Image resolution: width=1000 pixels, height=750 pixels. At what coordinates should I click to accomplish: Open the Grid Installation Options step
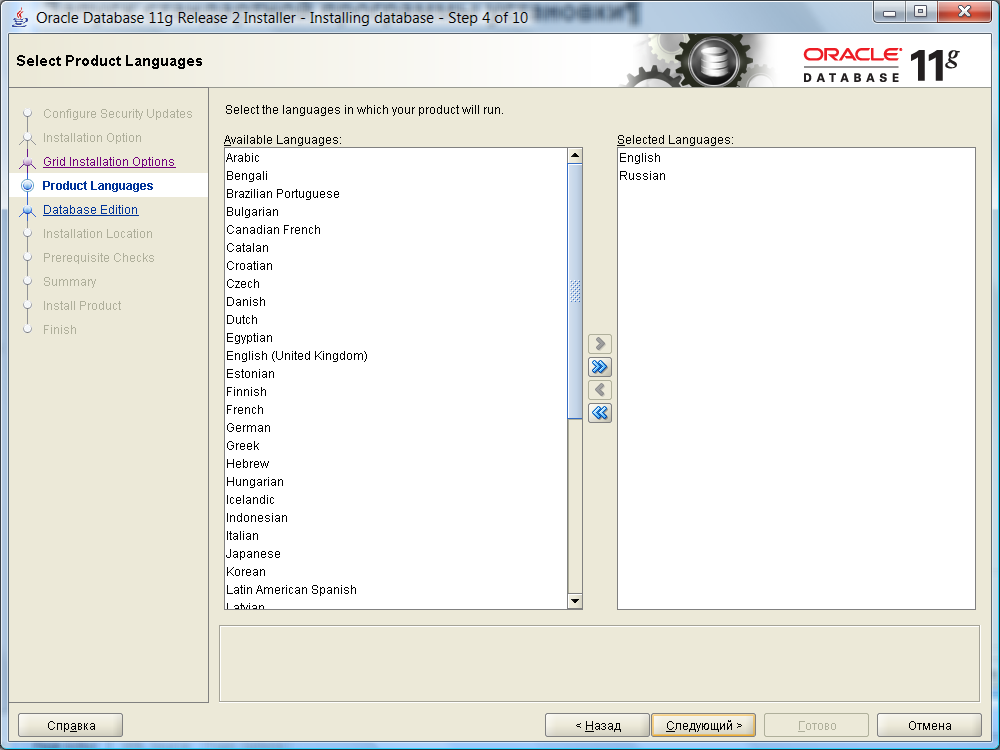[x=109, y=162]
